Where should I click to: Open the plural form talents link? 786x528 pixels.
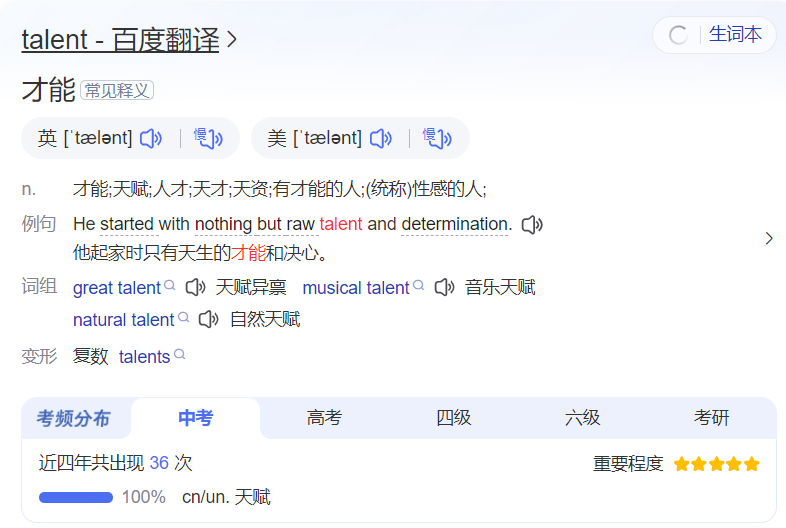(144, 357)
